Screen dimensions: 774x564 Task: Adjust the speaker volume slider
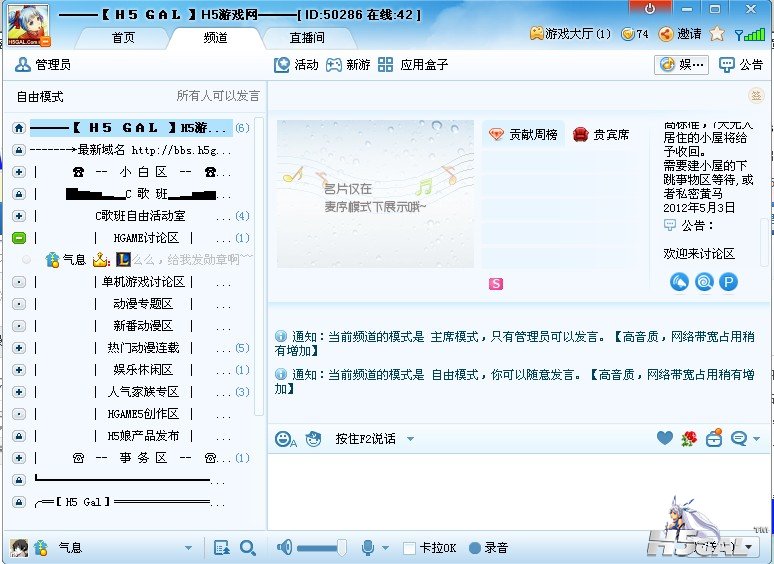(322, 548)
